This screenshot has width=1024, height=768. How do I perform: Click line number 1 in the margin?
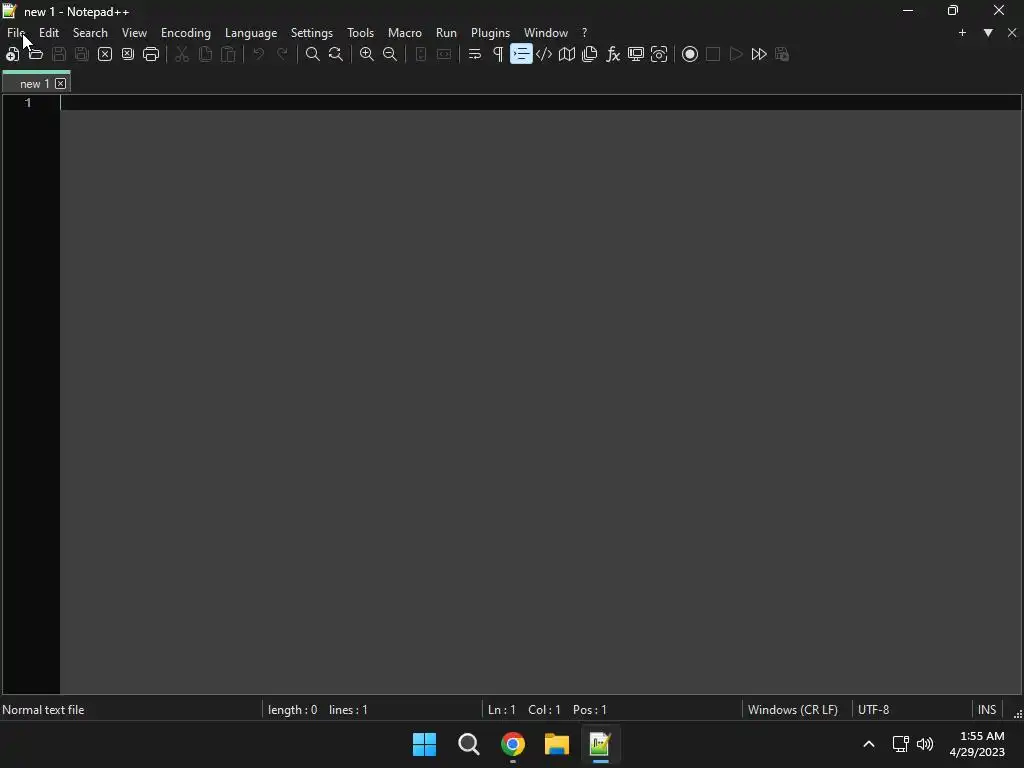[28, 103]
